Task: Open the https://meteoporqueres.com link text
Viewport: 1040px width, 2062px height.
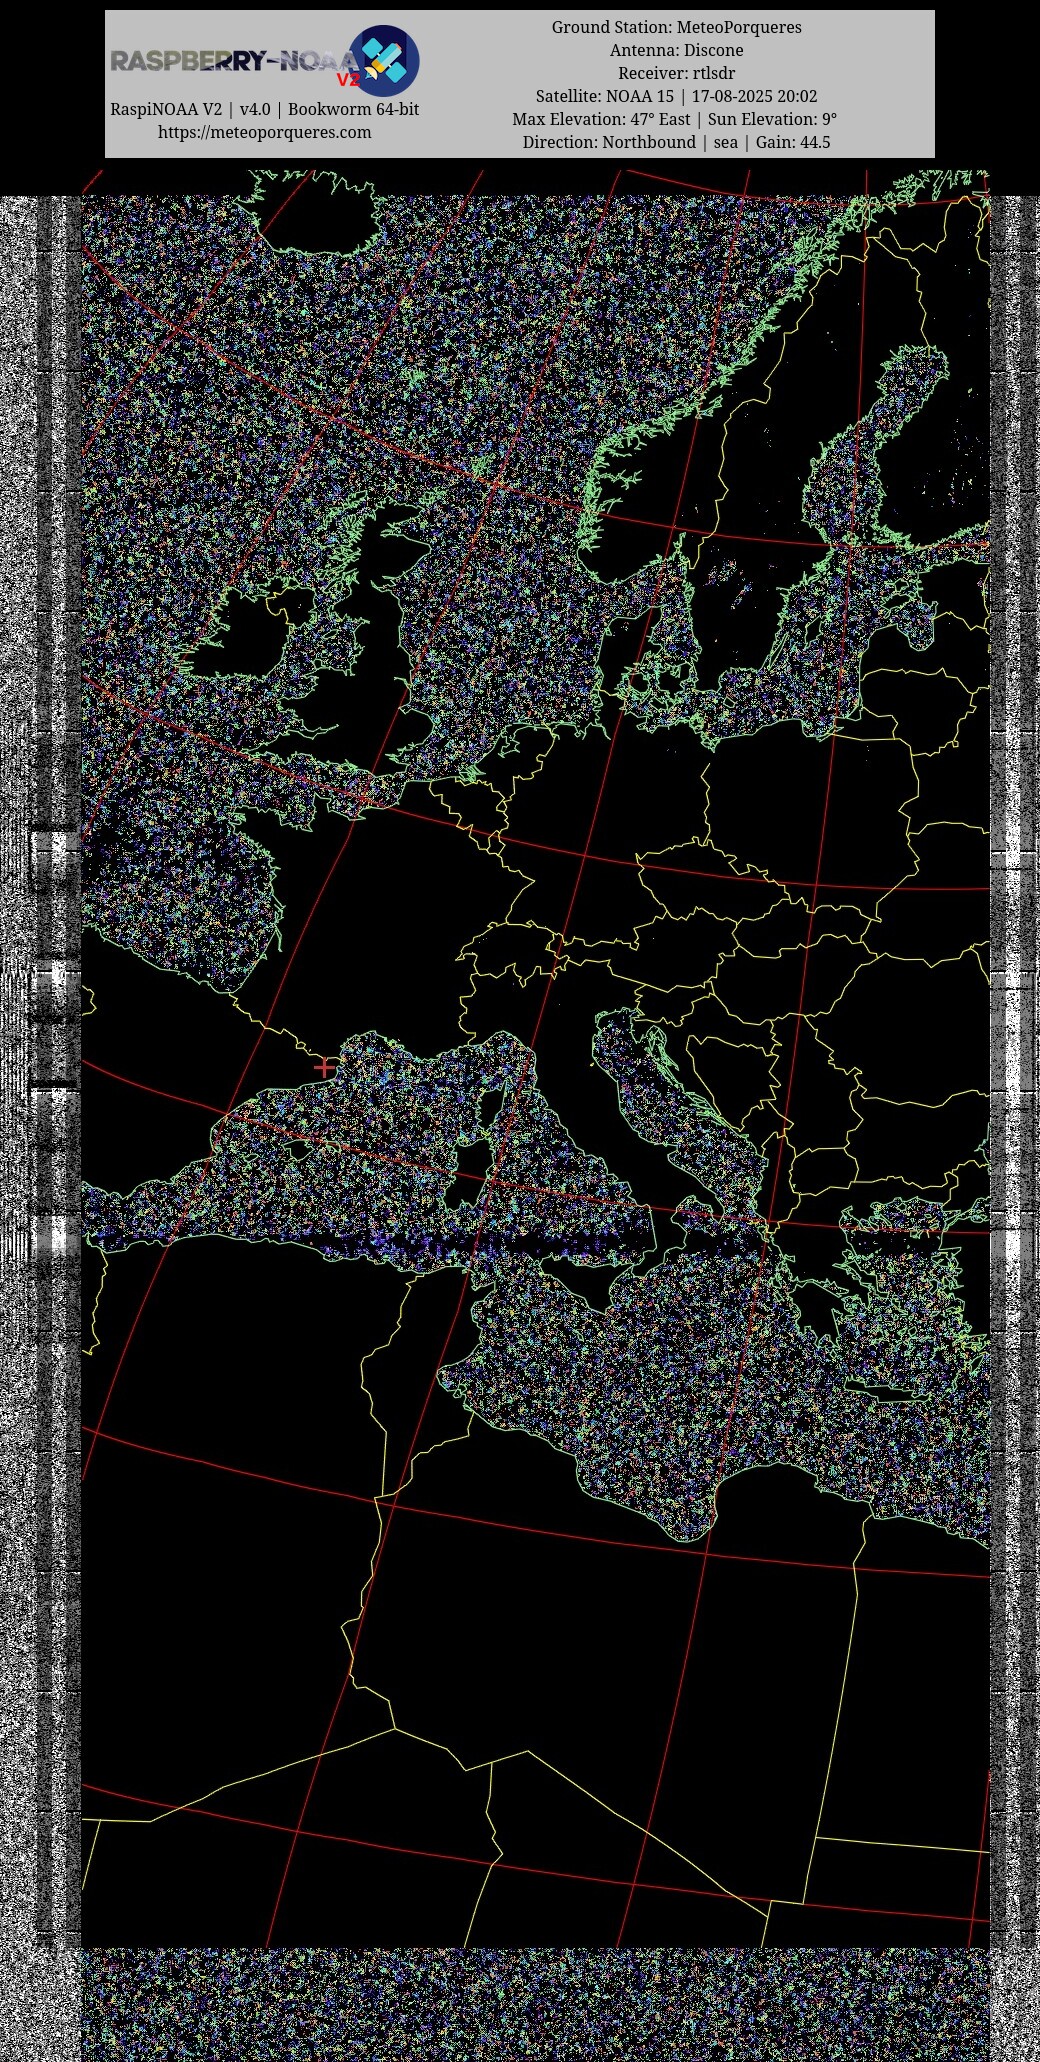Action: pos(264,132)
